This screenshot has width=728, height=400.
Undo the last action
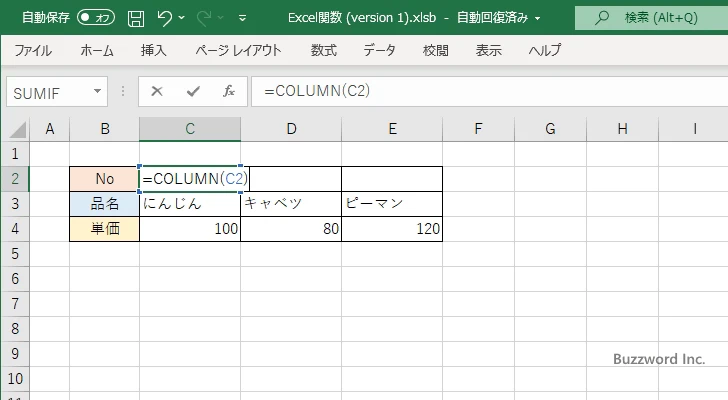pos(164,18)
